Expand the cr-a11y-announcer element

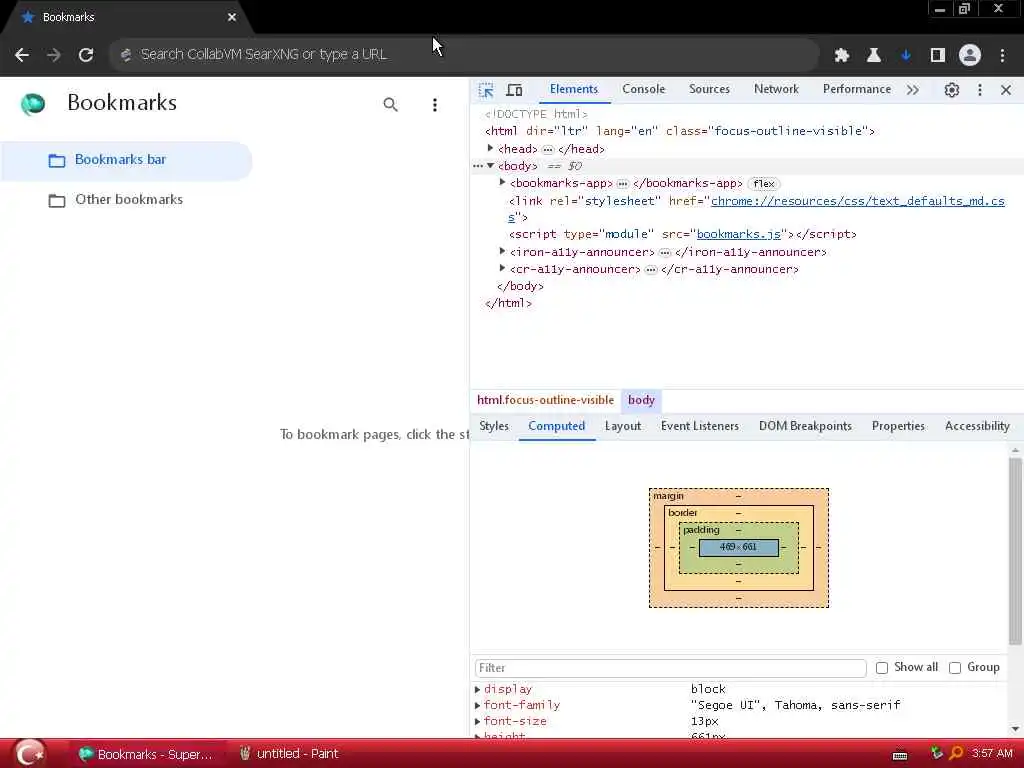pyautogui.click(x=502, y=268)
